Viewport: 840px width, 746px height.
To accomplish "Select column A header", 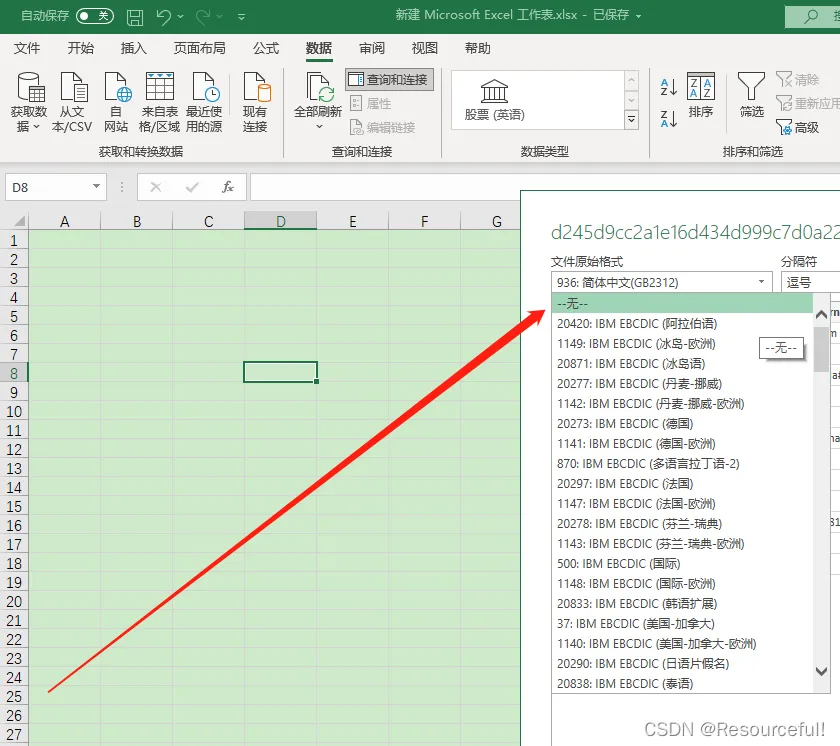I will click(x=65, y=221).
